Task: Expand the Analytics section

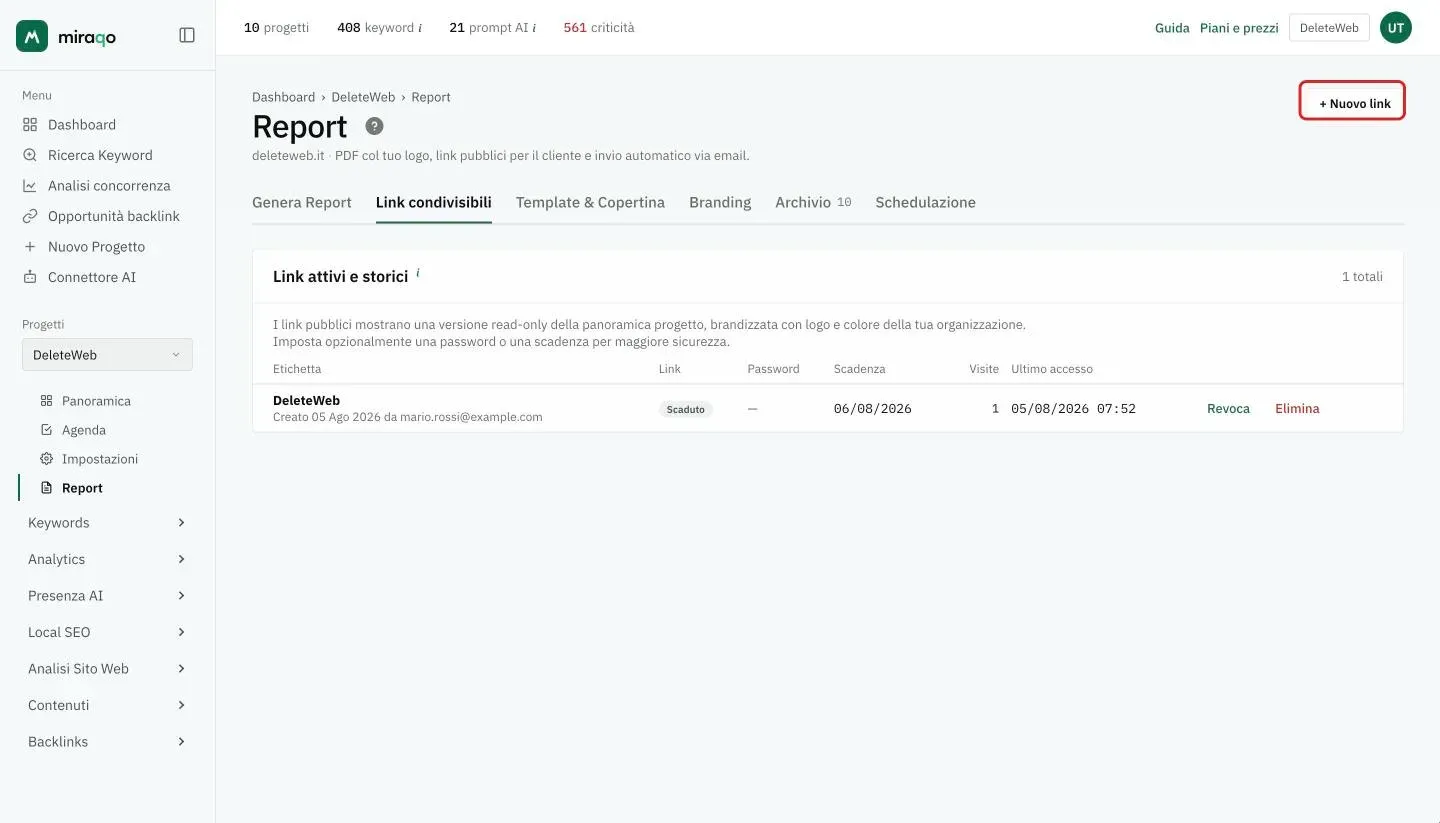Action: click(x=107, y=559)
